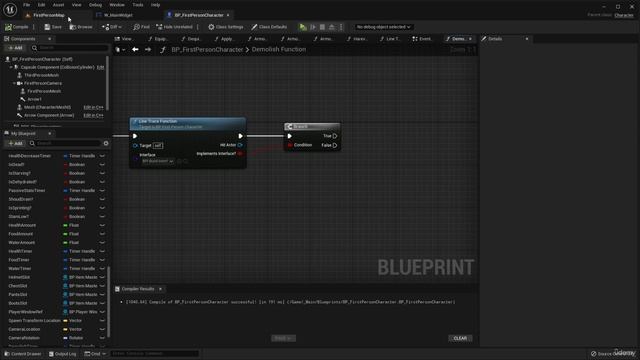Viewport: 640px width, 360px height.
Task: Click BP_FirstPersonCharacter in the breadcrumb
Action: [207, 49]
